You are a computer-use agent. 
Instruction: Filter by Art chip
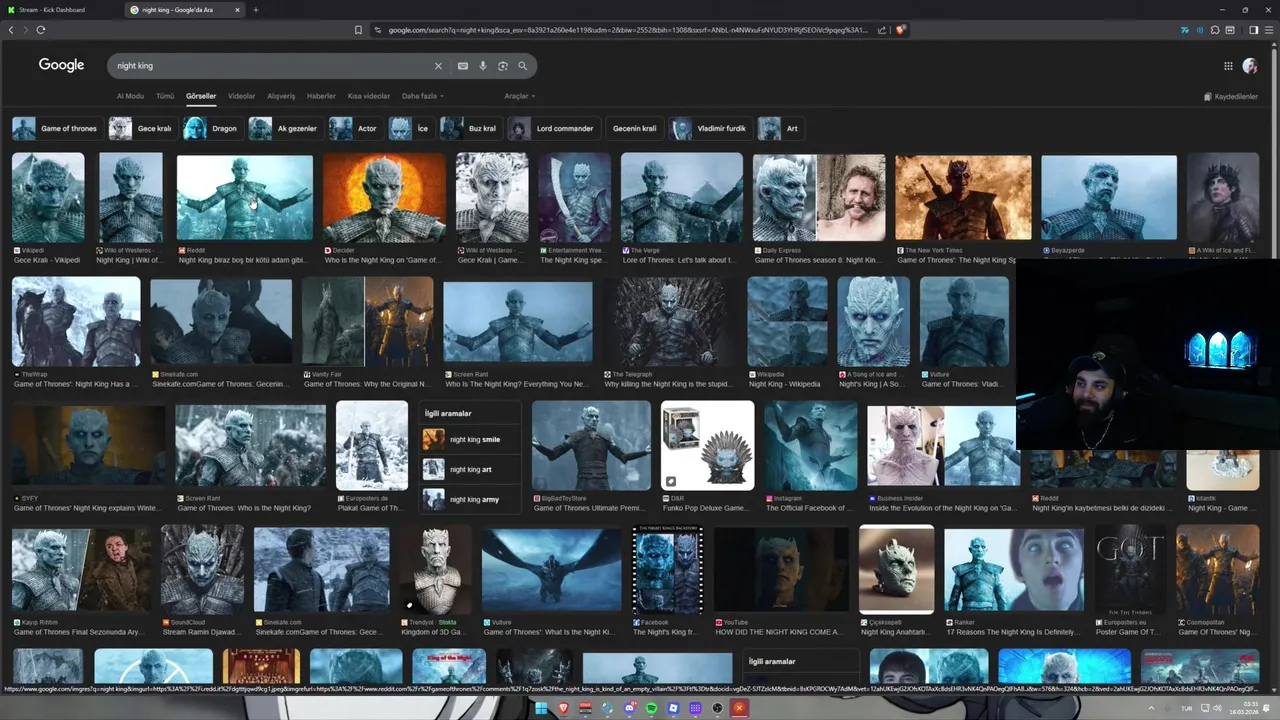click(781, 128)
